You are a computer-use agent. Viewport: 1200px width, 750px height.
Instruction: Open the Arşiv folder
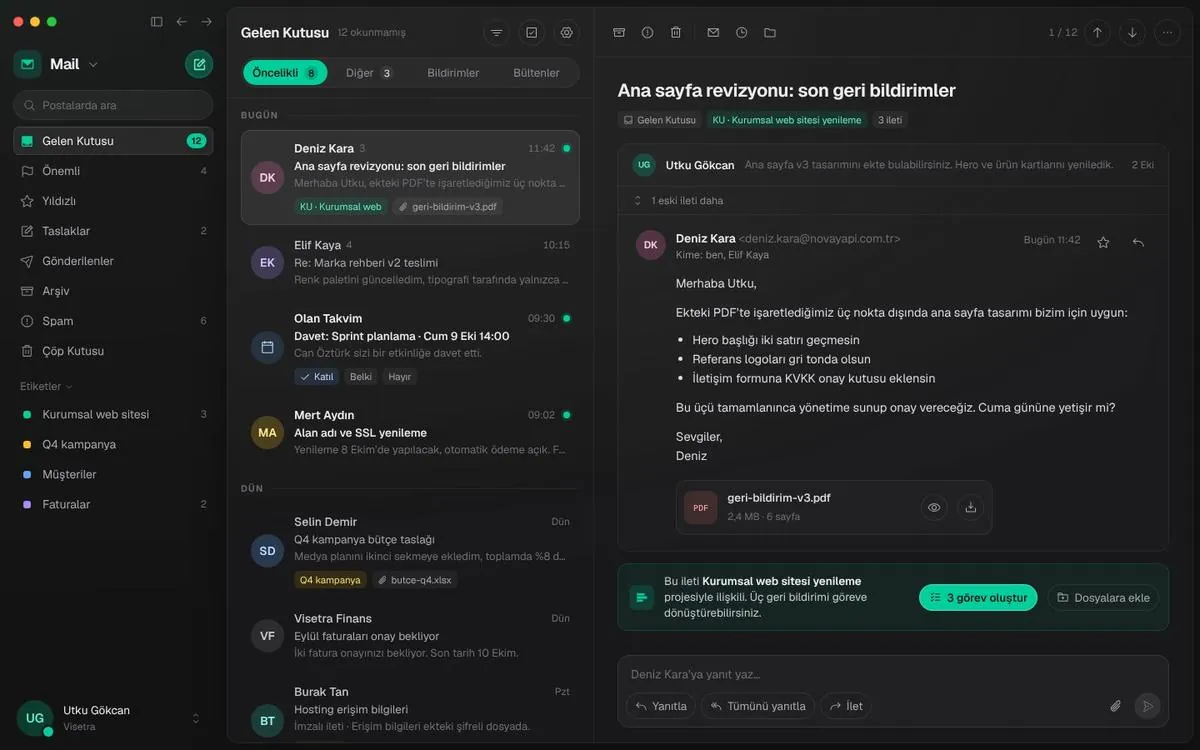point(113,291)
